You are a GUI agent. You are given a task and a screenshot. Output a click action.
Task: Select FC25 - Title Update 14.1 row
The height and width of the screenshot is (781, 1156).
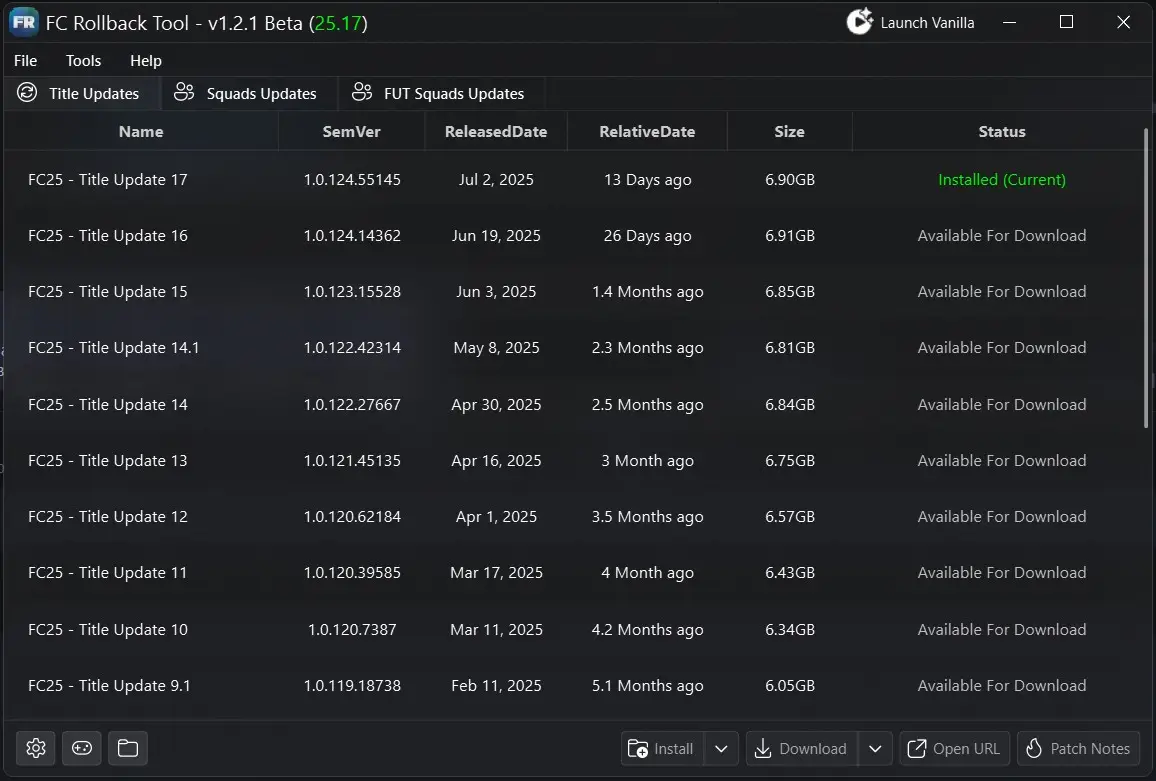pyautogui.click(x=573, y=347)
